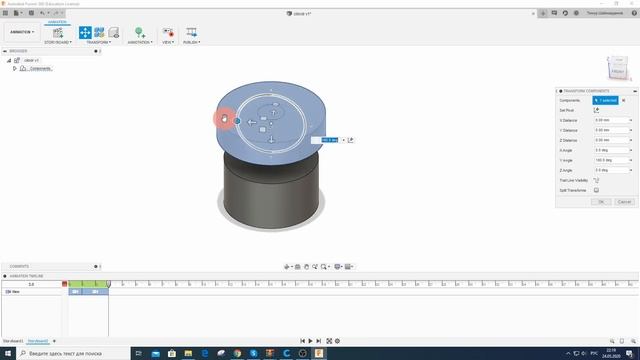Click the Zoom window icon
The width and height of the screenshot is (640, 360).
(324, 267)
